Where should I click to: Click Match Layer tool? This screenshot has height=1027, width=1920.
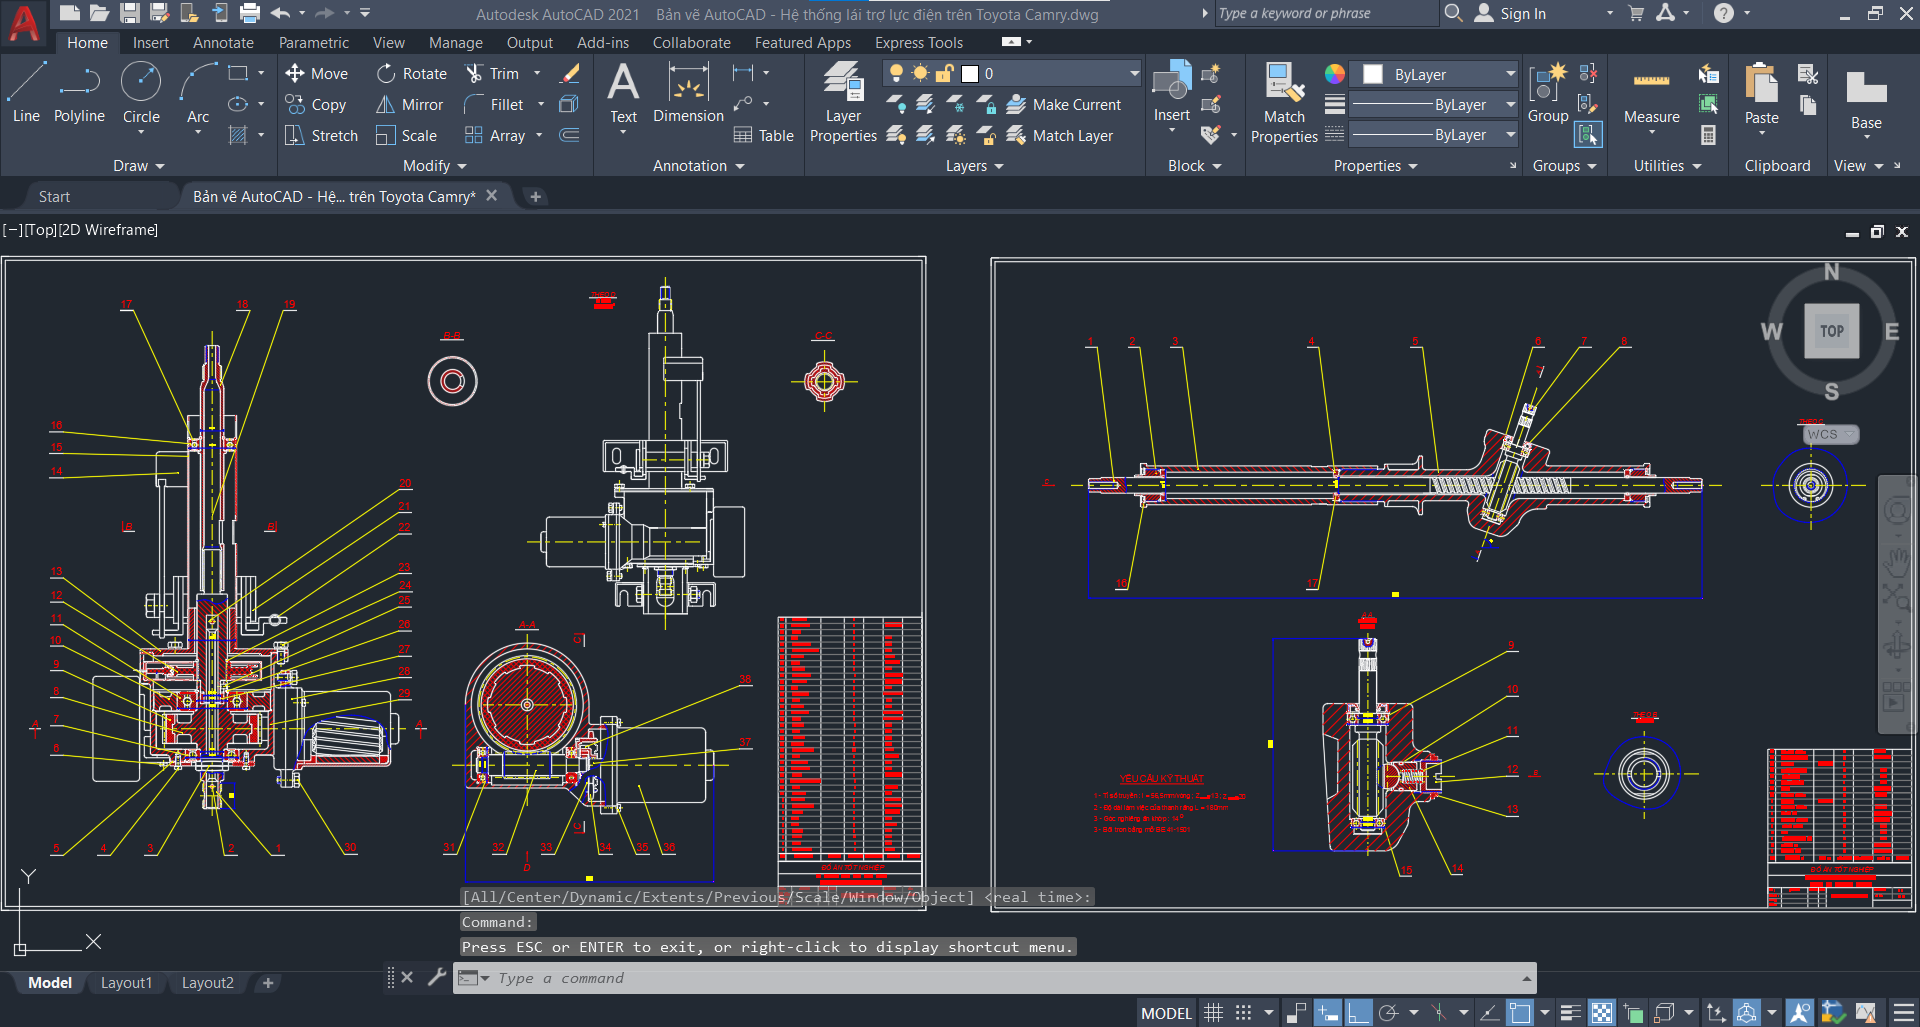point(1060,135)
